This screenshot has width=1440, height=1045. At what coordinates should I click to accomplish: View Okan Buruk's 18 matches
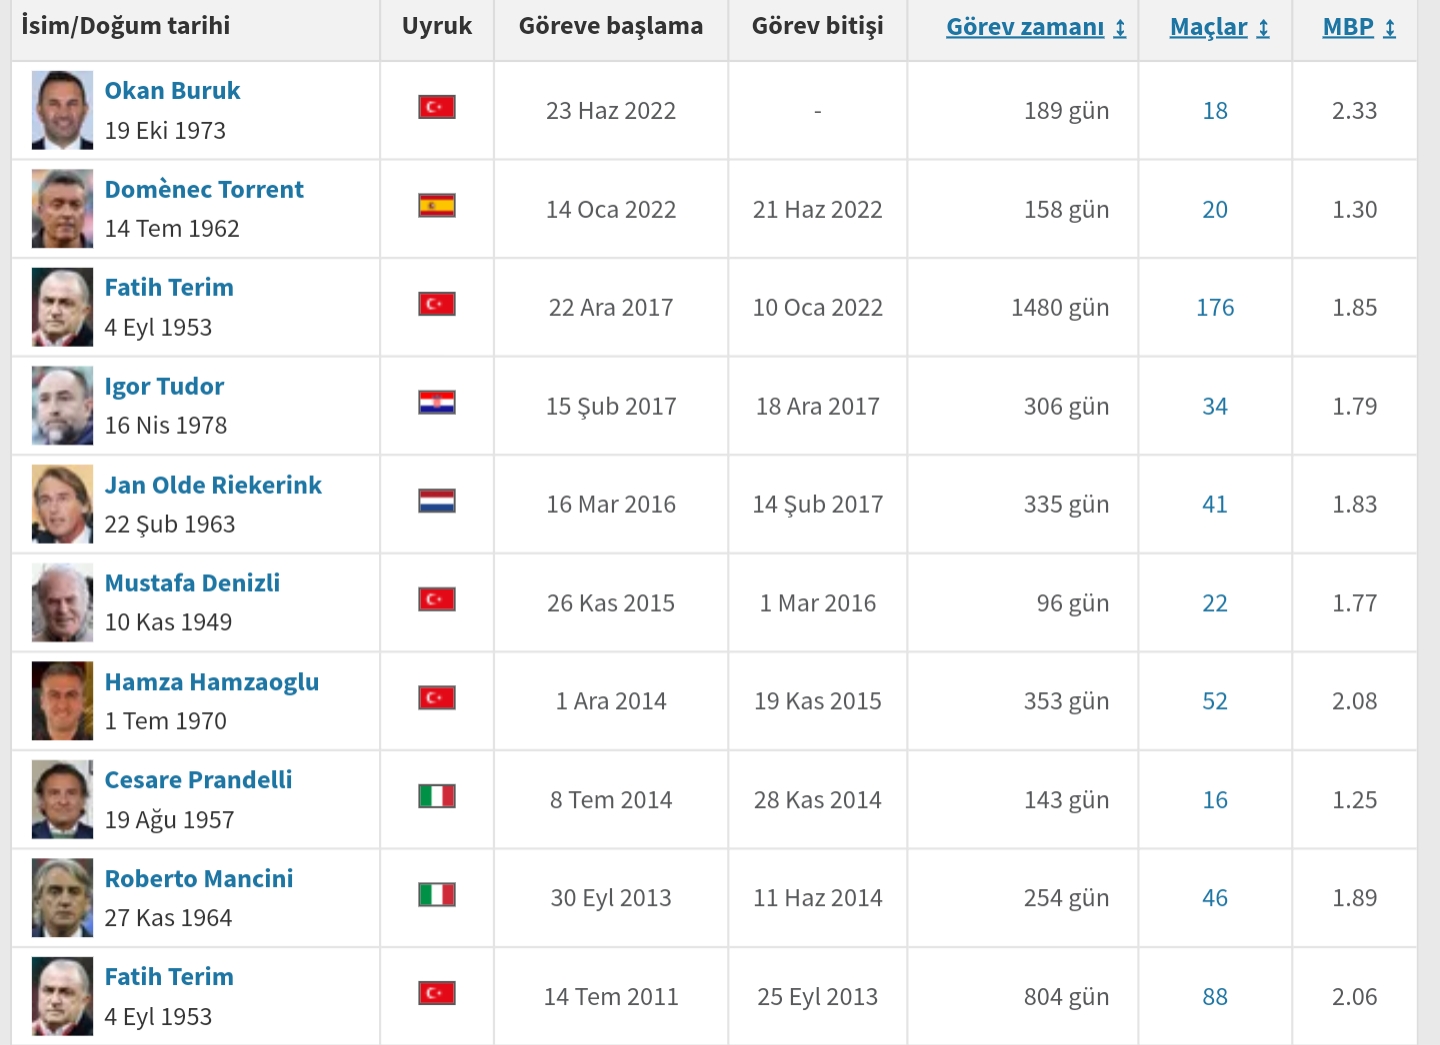click(1215, 111)
